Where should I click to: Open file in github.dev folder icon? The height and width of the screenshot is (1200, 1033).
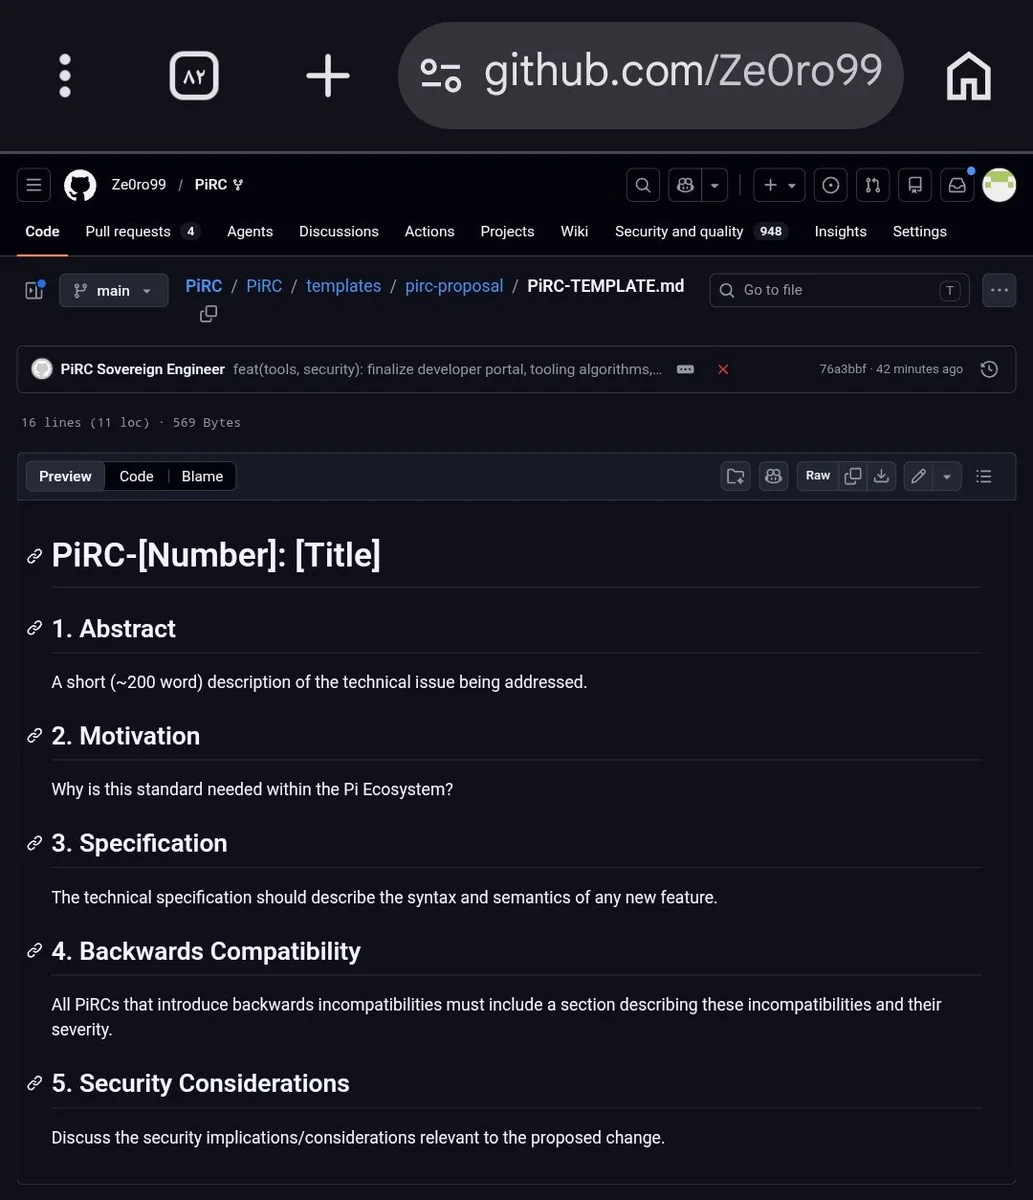pyautogui.click(x=735, y=476)
